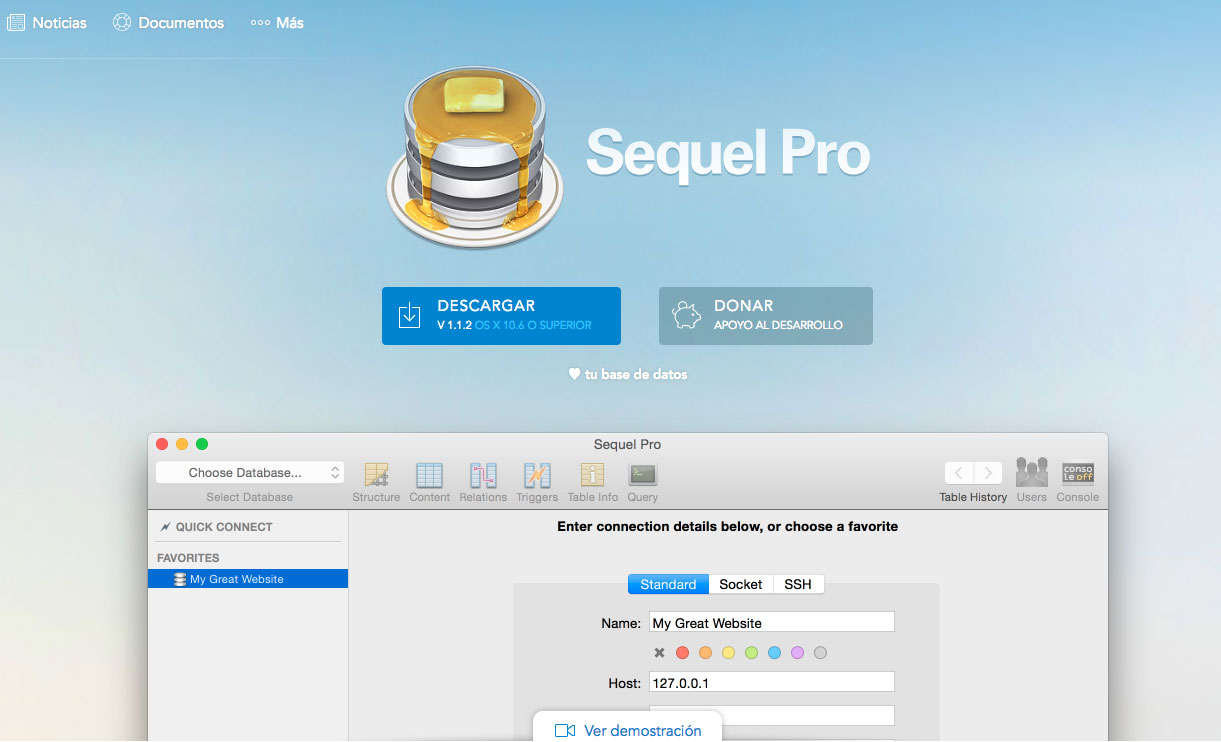Click the DONAR donate button
The width and height of the screenshot is (1221, 742).
pos(766,316)
